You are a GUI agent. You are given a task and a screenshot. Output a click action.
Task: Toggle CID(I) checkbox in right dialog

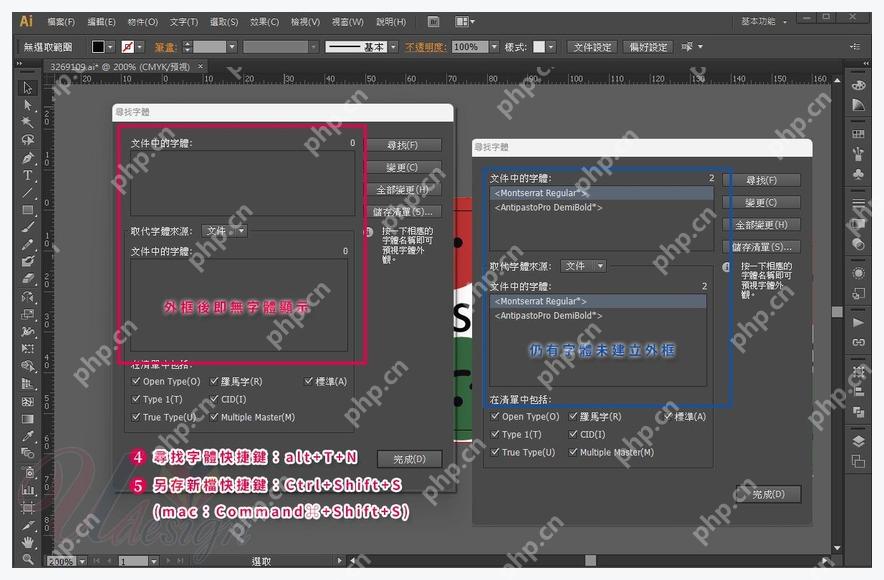pyautogui.click(x=573, y=434)
